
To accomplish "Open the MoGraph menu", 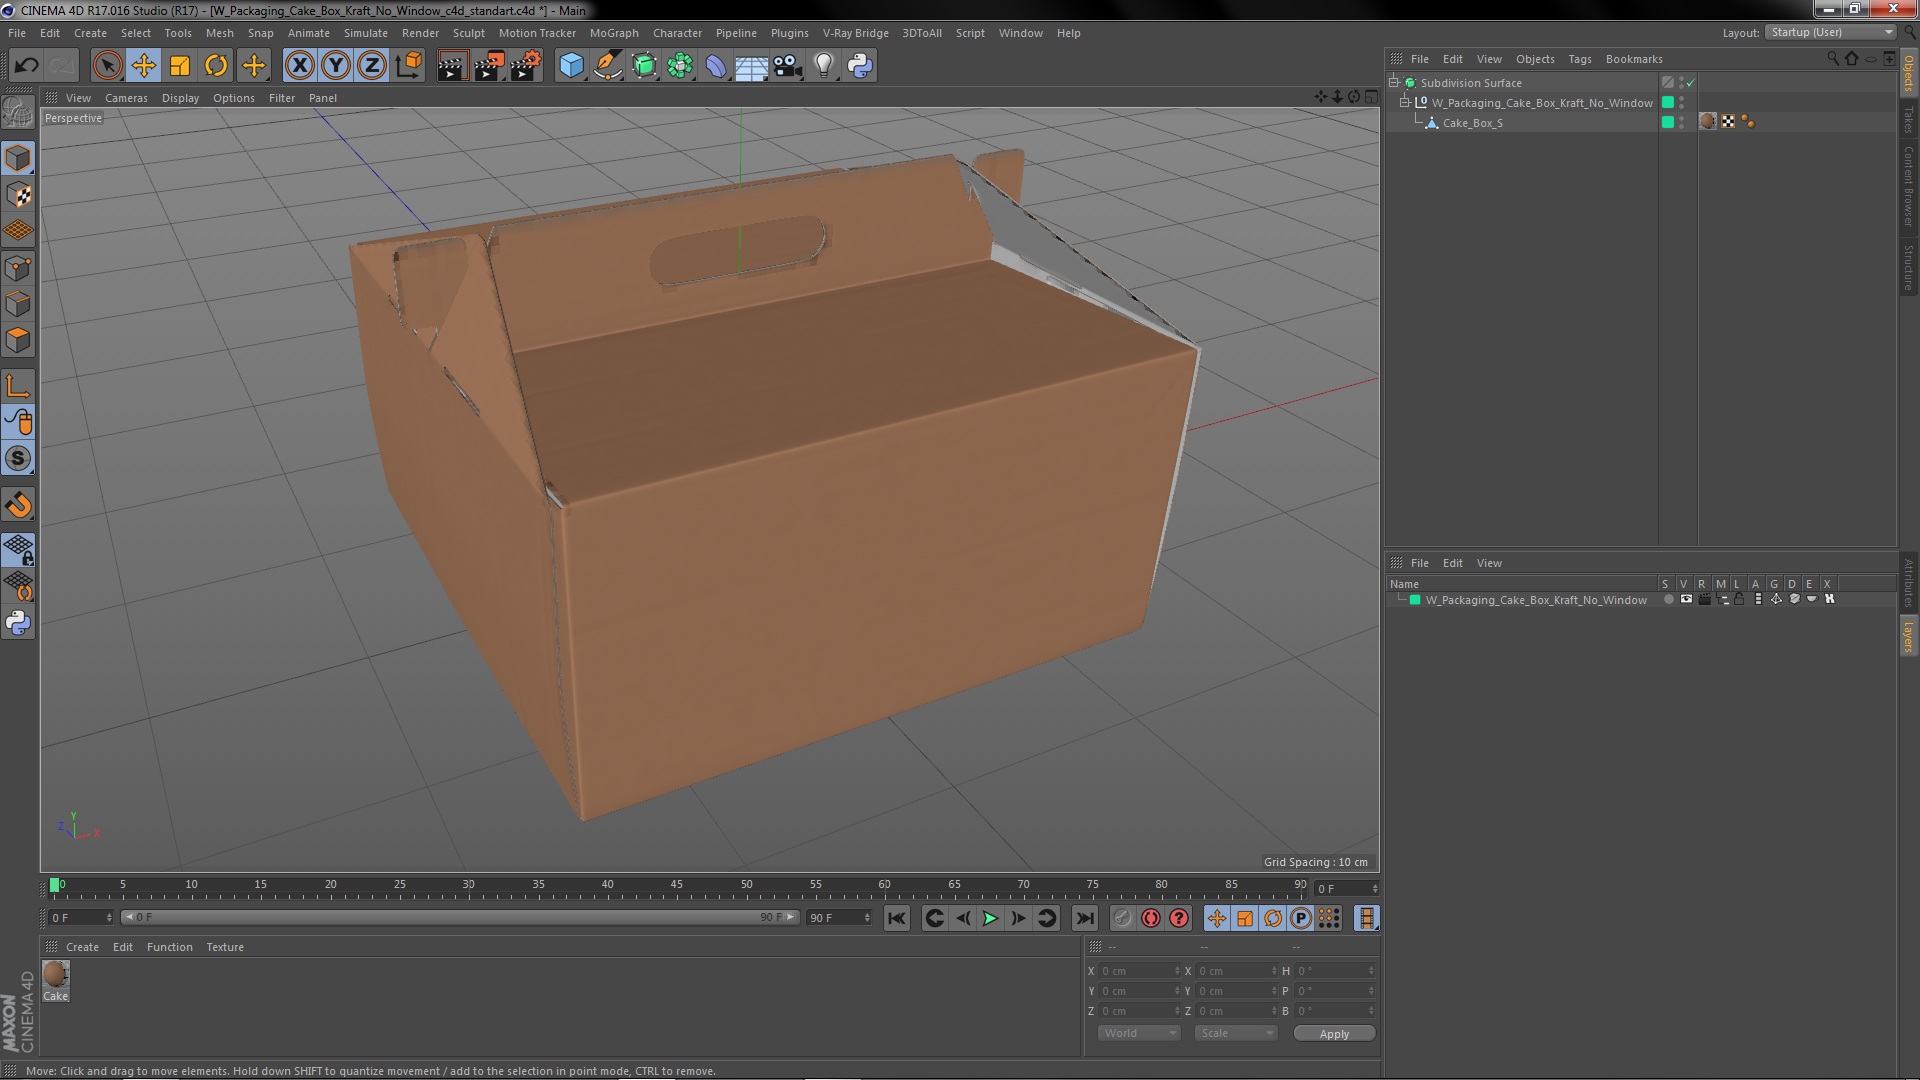I will (x=613, y=33).
